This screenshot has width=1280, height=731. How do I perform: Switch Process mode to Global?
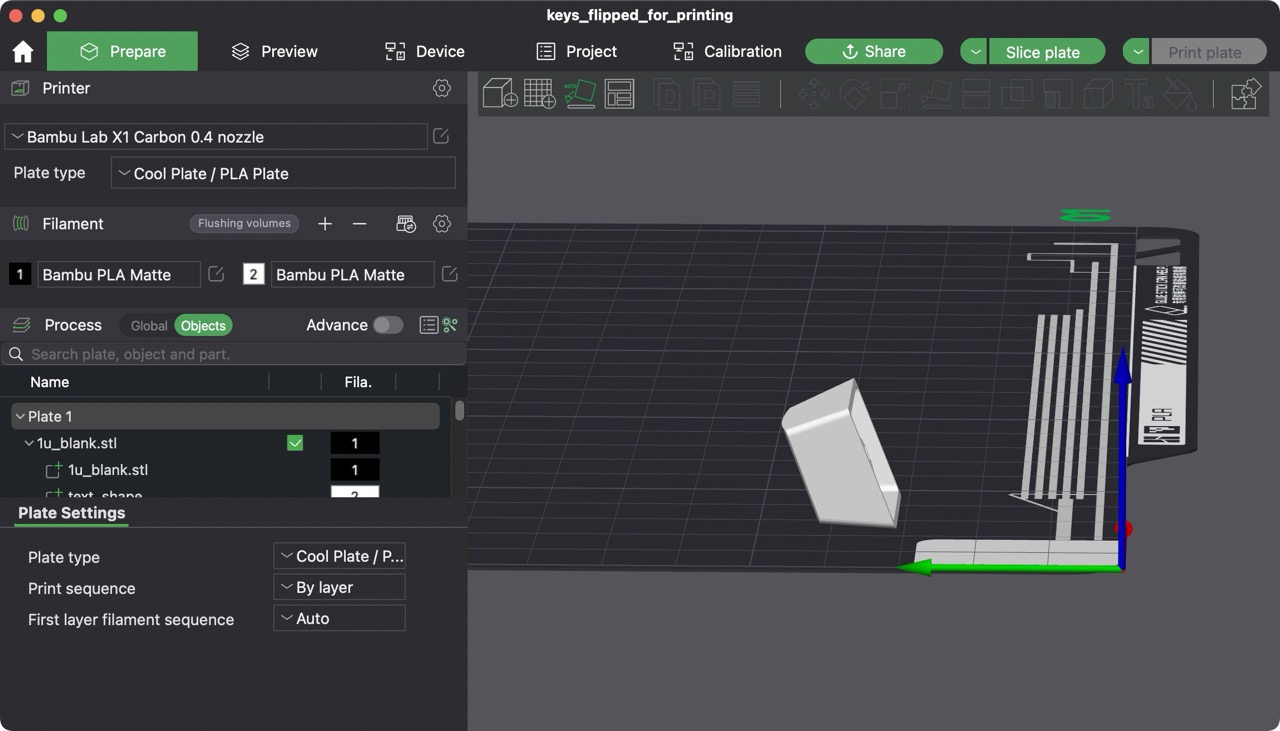149,326
